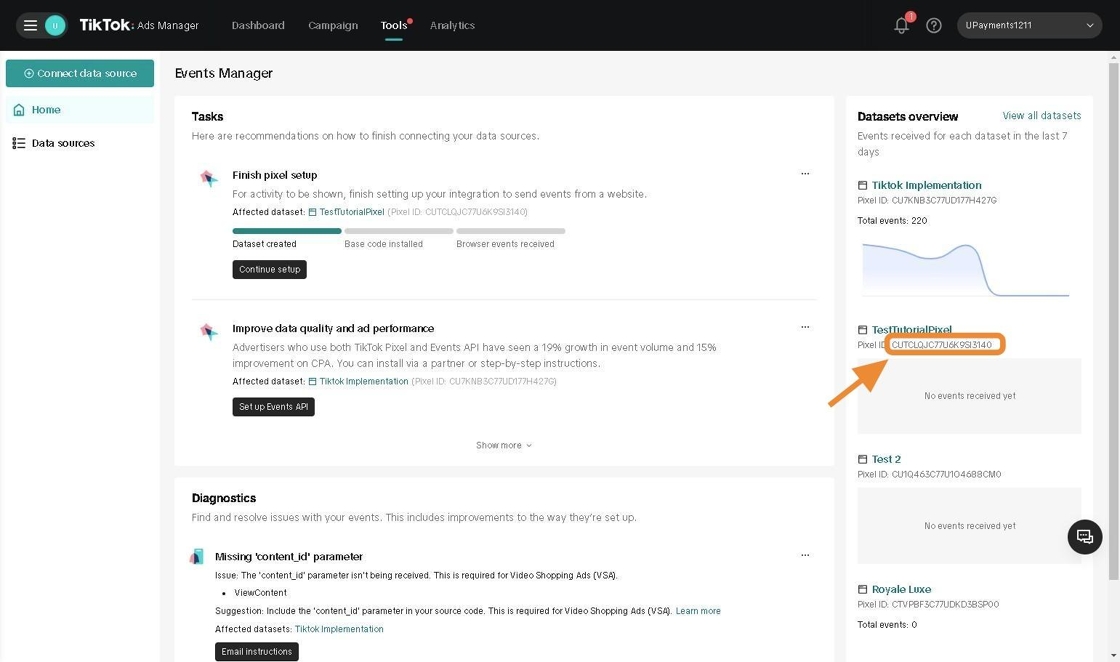
Task: Open Tiktok Implementation link under Affected datasets
Action: pyautogui.click(x=339, y=629)
